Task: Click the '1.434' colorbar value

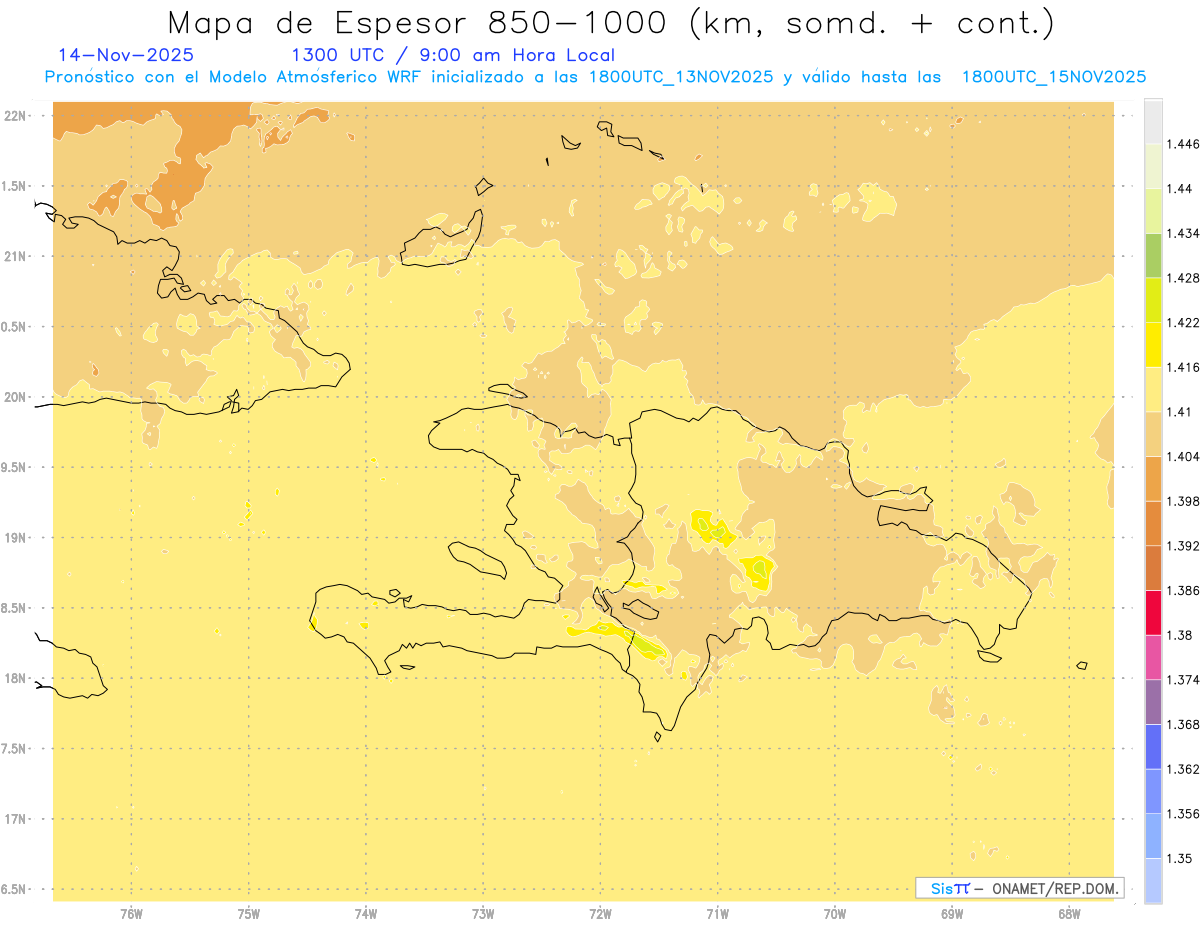Action: click(x=1185, y=233)
